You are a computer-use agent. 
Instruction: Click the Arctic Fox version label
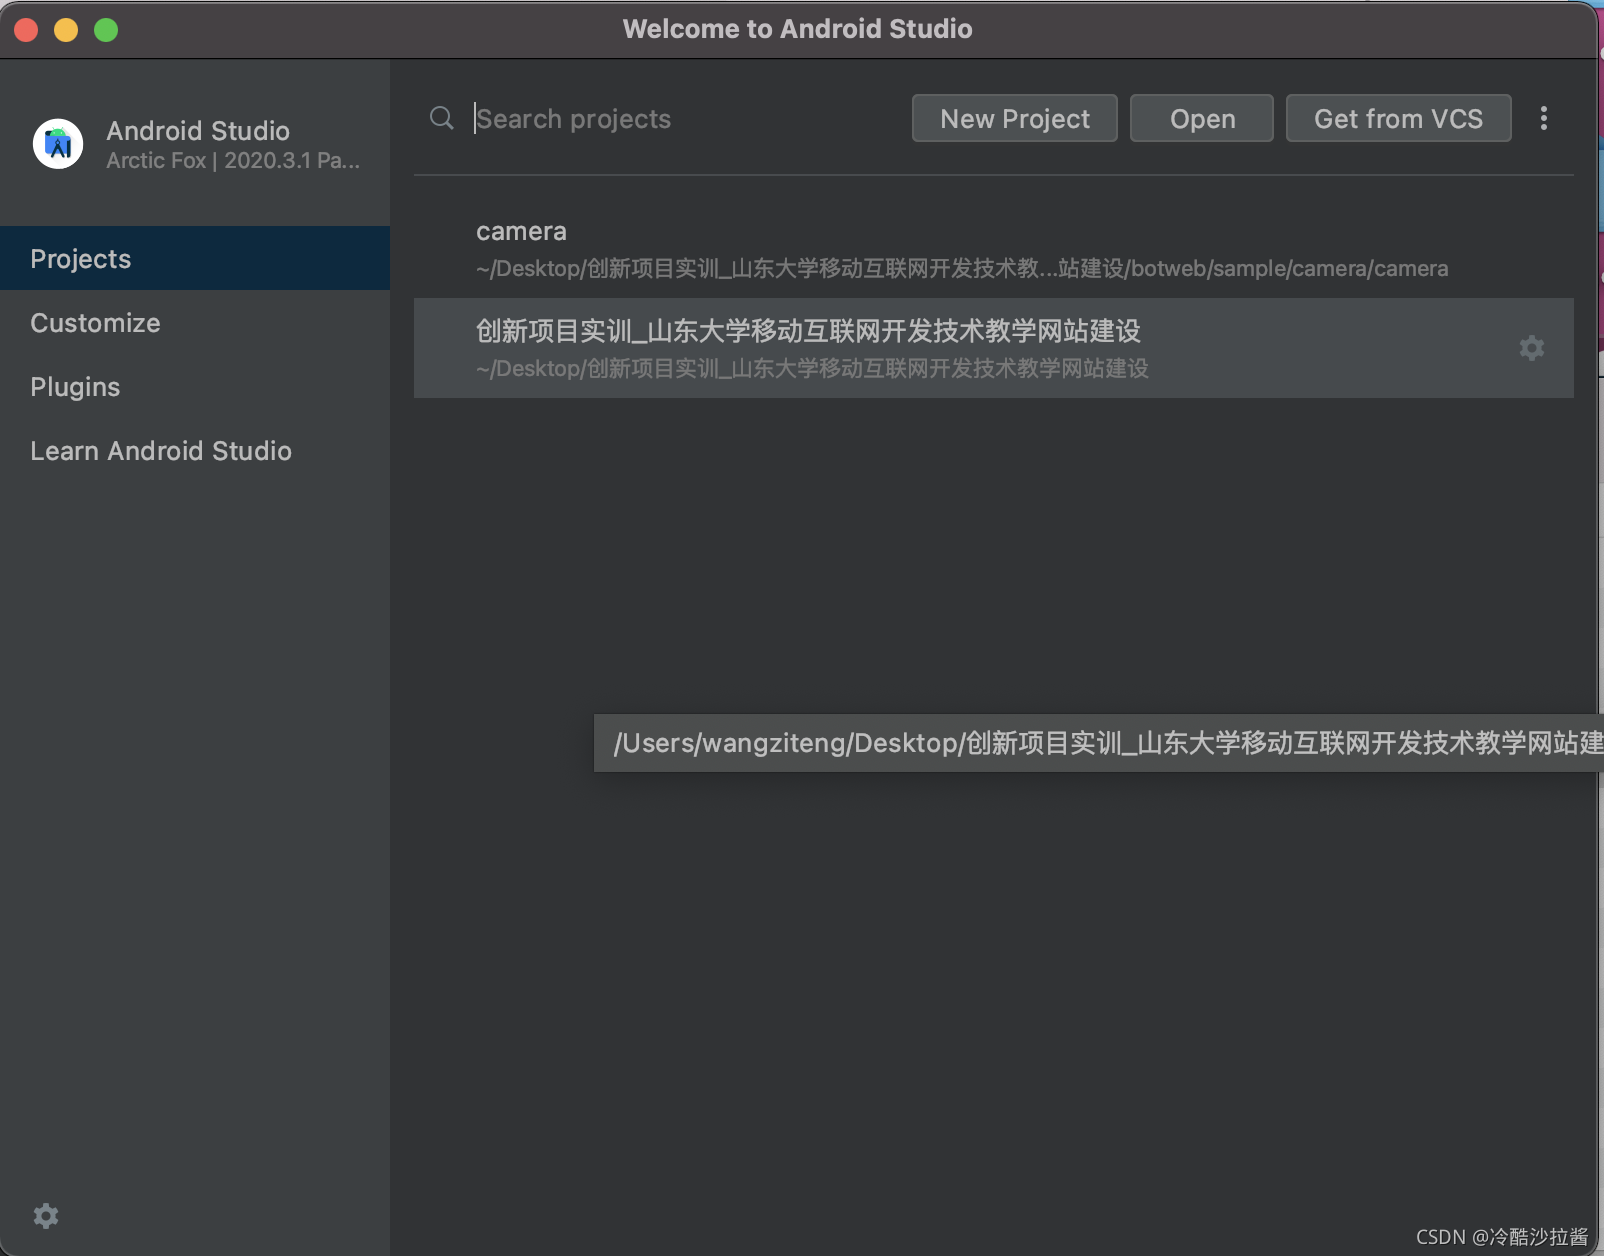pos(233,160)
